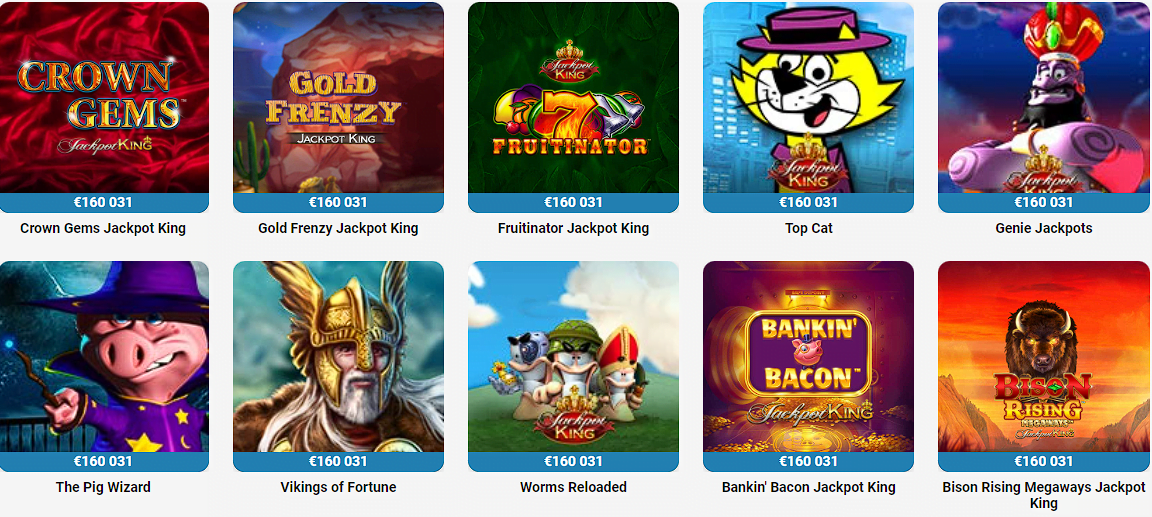Open the Genie Jackpots game image
The image size is (1152, 517).
[1043, 98]
